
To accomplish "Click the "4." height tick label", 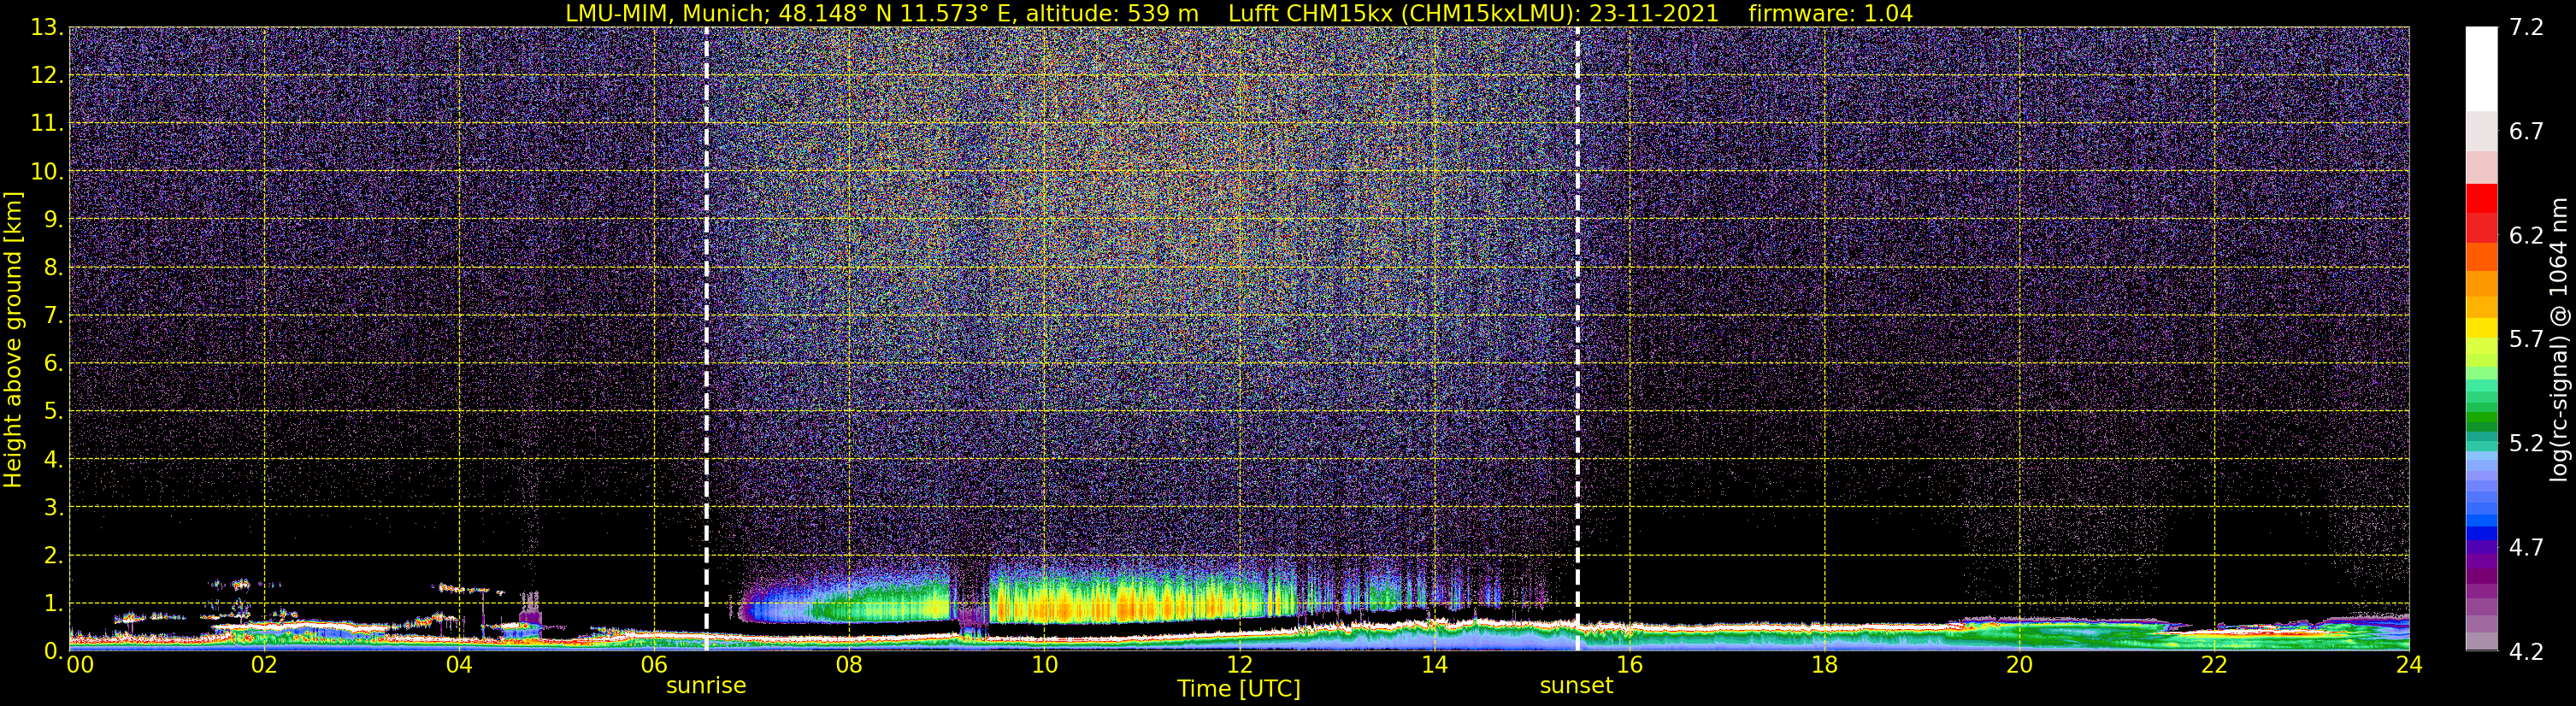I will tap(53, 460).
